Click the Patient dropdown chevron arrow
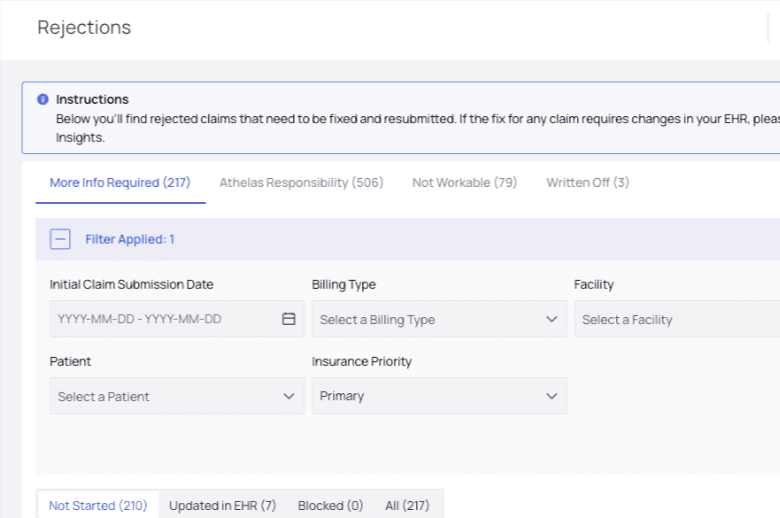 tap(289, 397)
